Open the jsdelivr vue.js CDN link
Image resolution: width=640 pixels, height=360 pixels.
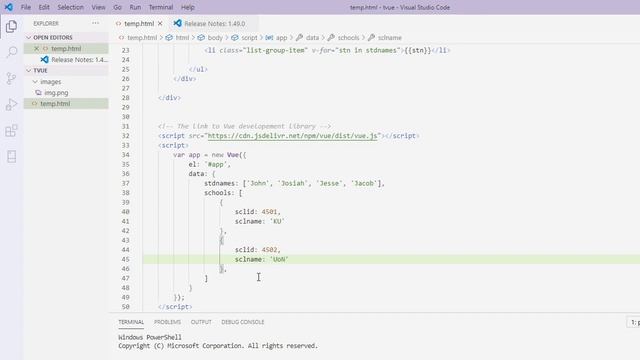[x=294, y=136]
